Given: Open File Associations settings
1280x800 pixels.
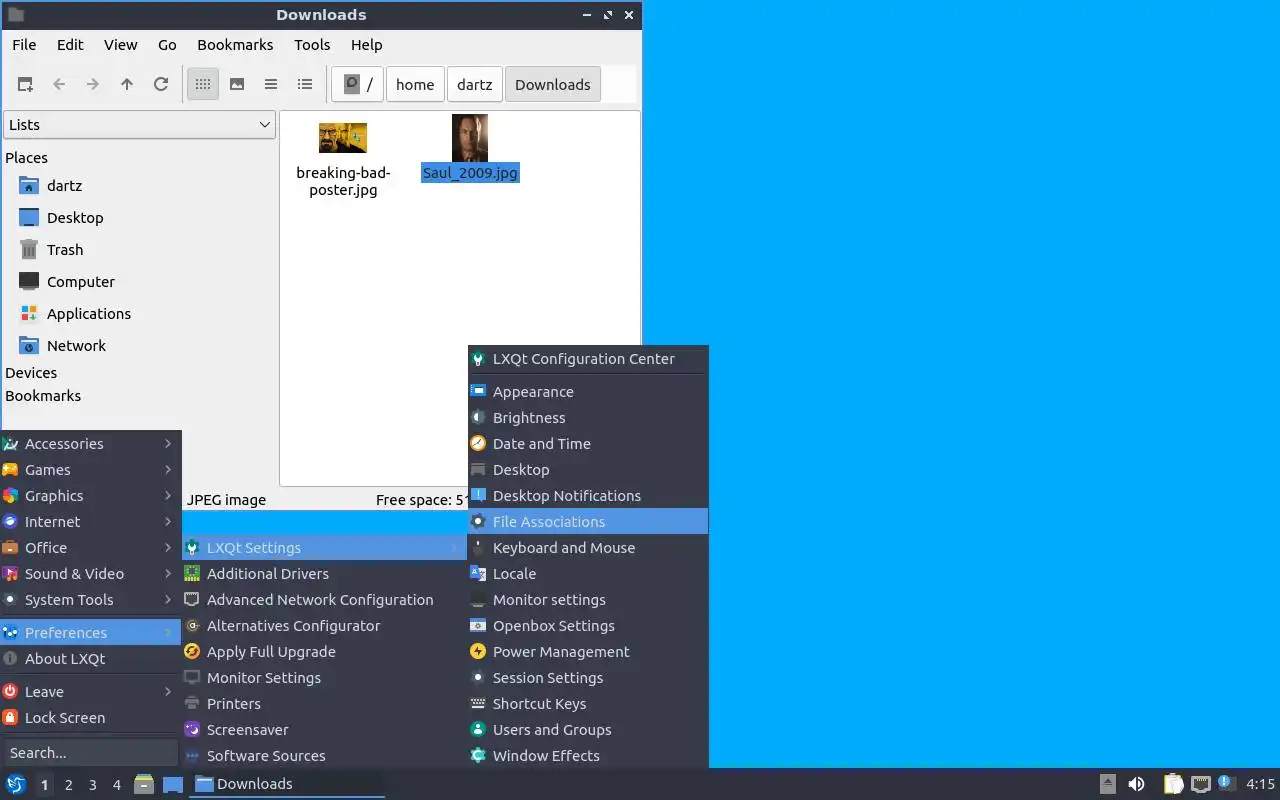Looking at the screenshot, I should (588, 522).
